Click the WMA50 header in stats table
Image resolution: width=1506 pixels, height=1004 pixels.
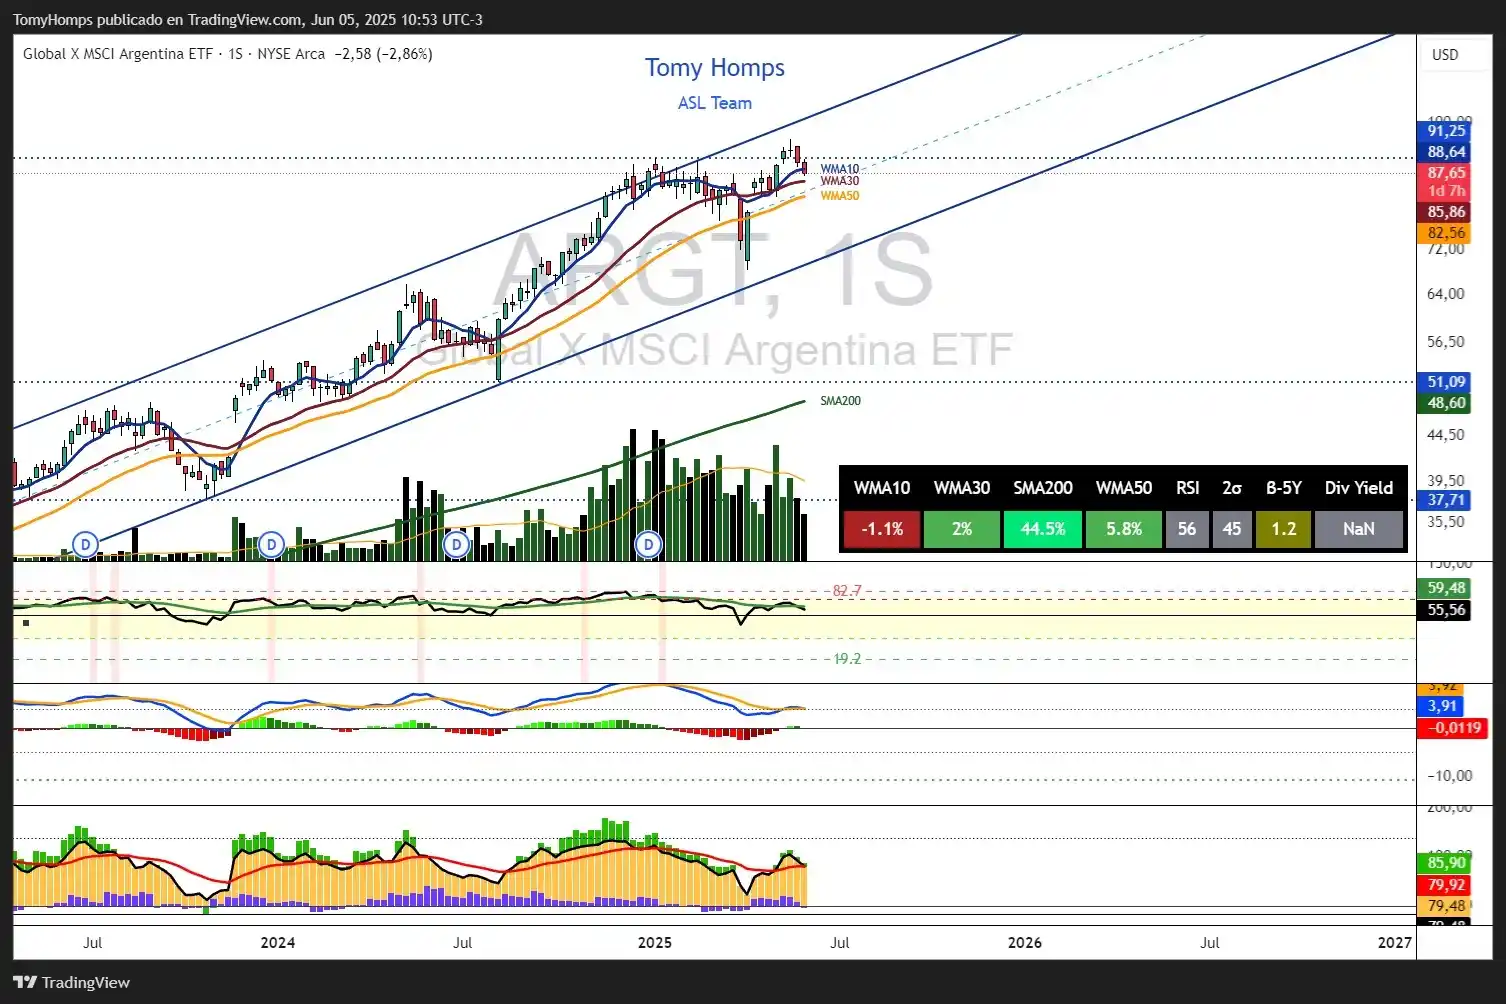coord(1124,488)
